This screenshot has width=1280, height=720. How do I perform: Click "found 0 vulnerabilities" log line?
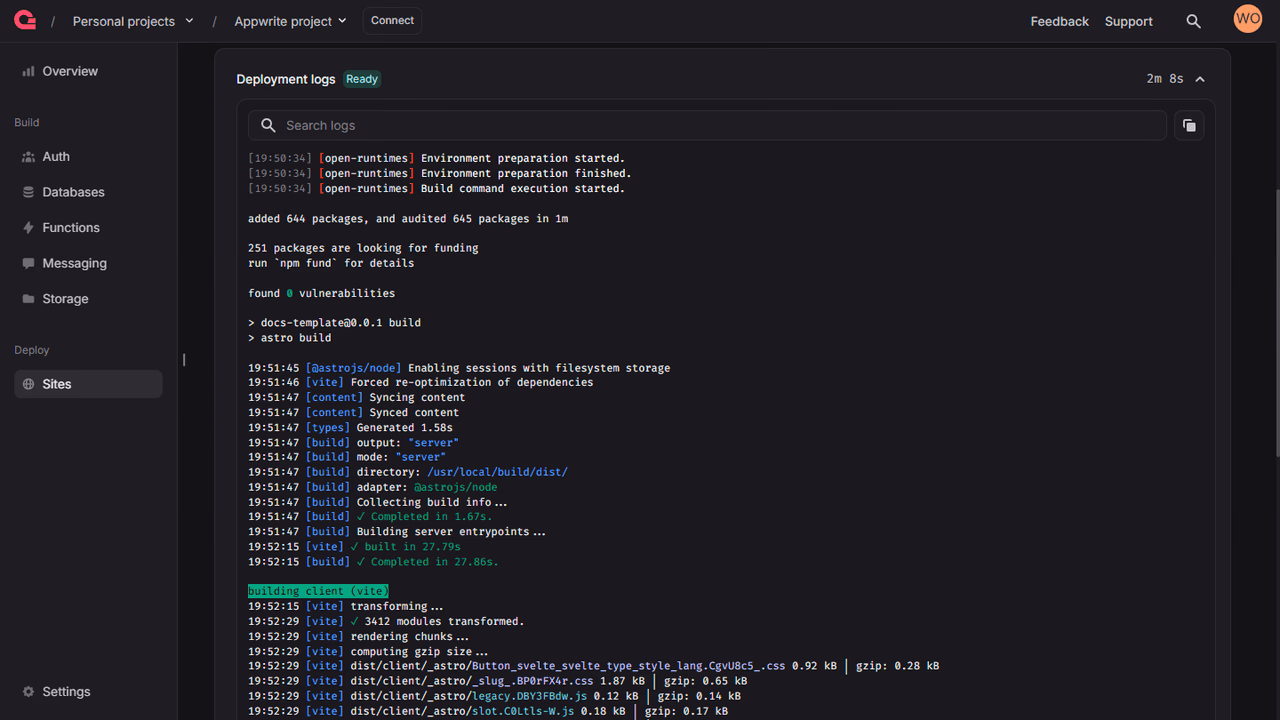(x=321, y=293)
